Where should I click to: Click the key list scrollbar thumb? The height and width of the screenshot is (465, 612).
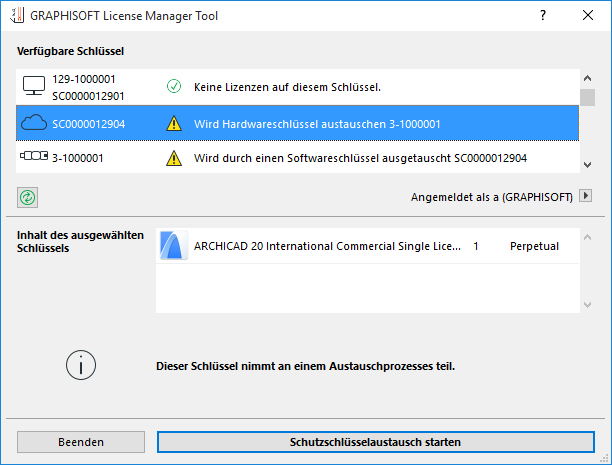[x=587, y=96]
